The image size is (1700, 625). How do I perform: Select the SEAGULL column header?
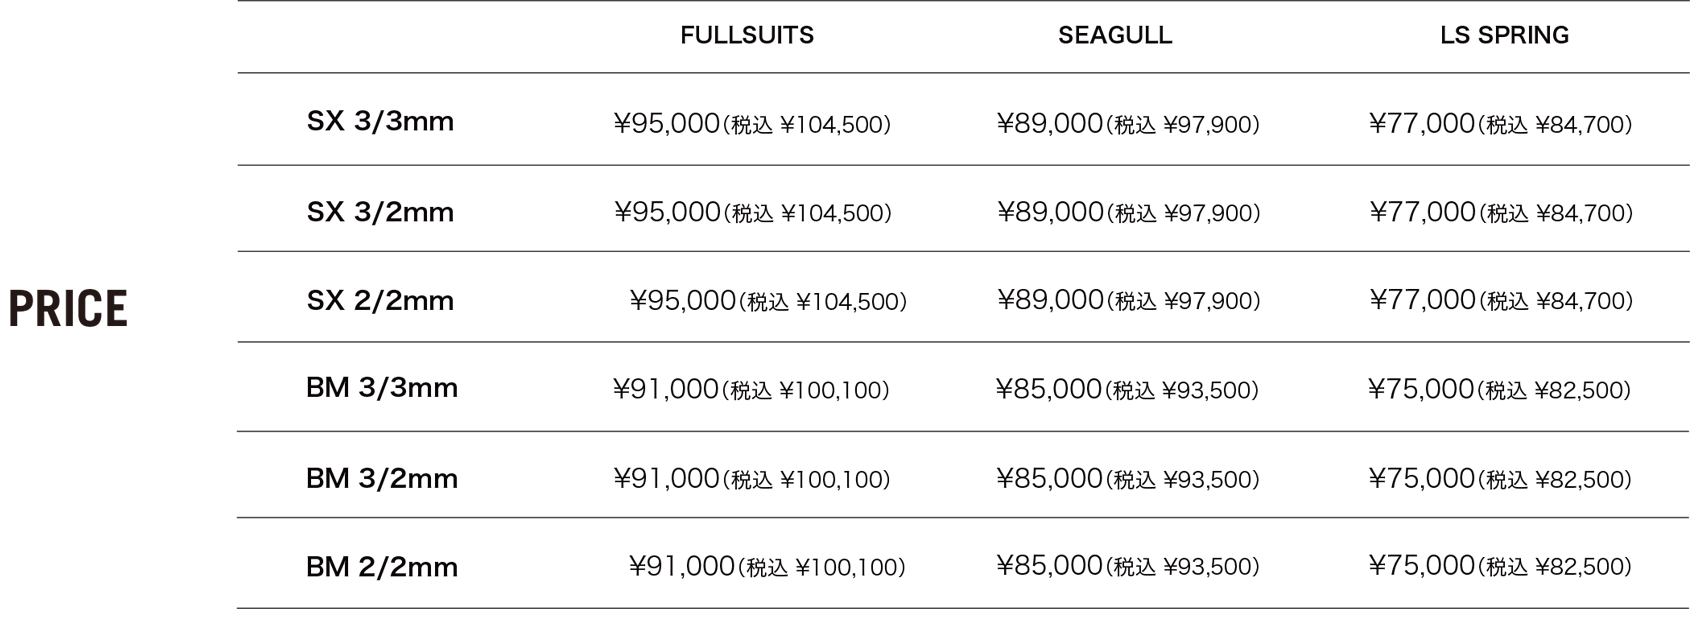tap(1115, 35)
